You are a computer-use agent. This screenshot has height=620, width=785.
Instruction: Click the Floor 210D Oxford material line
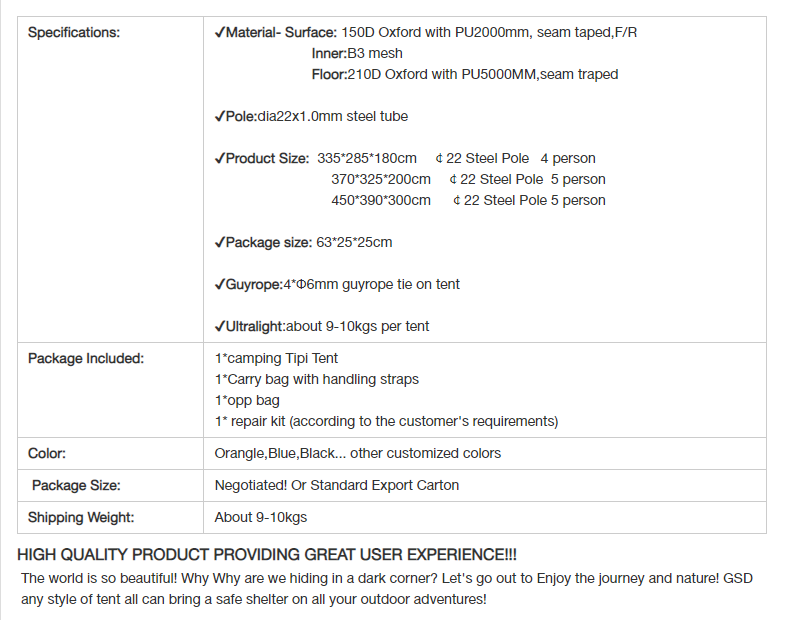[x=465, y=74]
